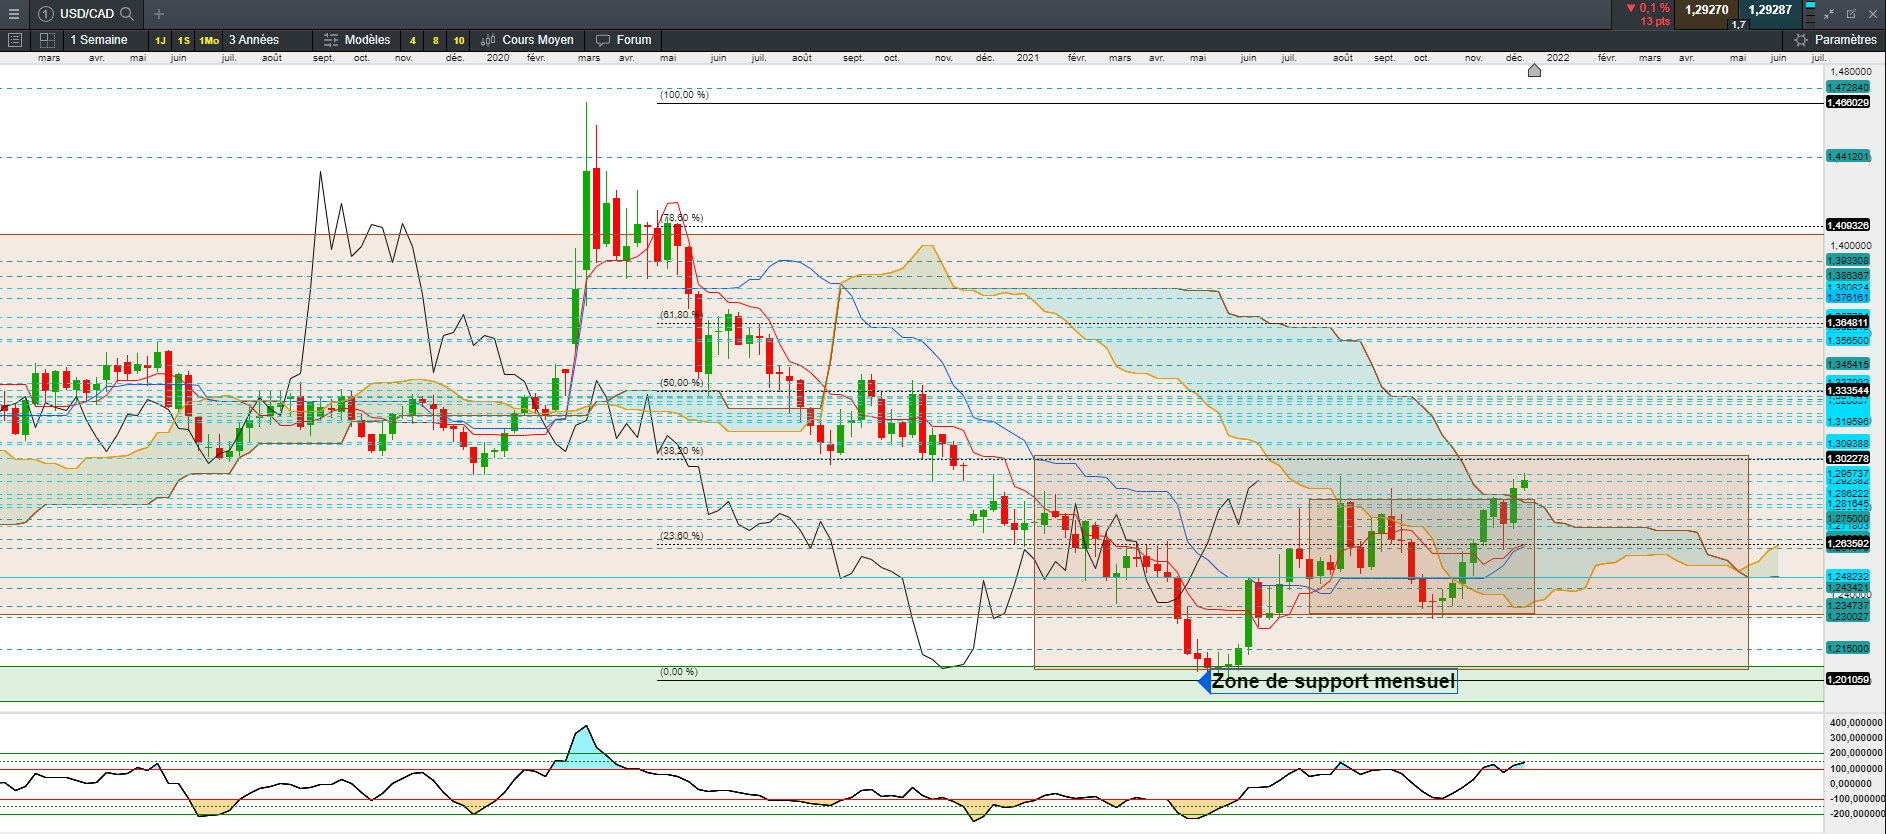1886x834 pixels.
Task: Open Paramètres gear settings
Action: (x=1801, y=40)
